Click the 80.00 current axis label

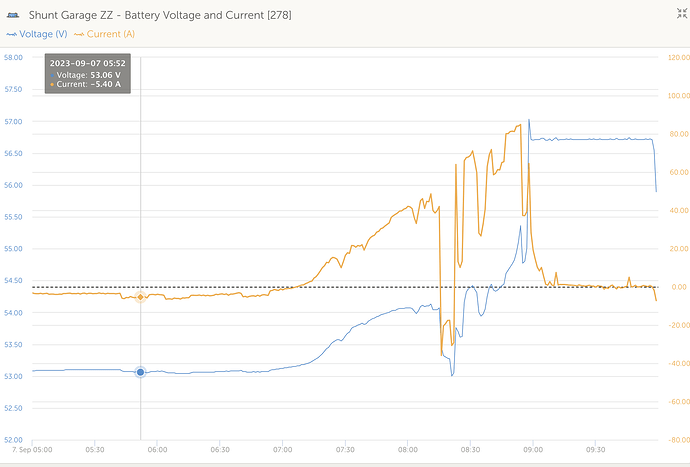tap(679, 134)
